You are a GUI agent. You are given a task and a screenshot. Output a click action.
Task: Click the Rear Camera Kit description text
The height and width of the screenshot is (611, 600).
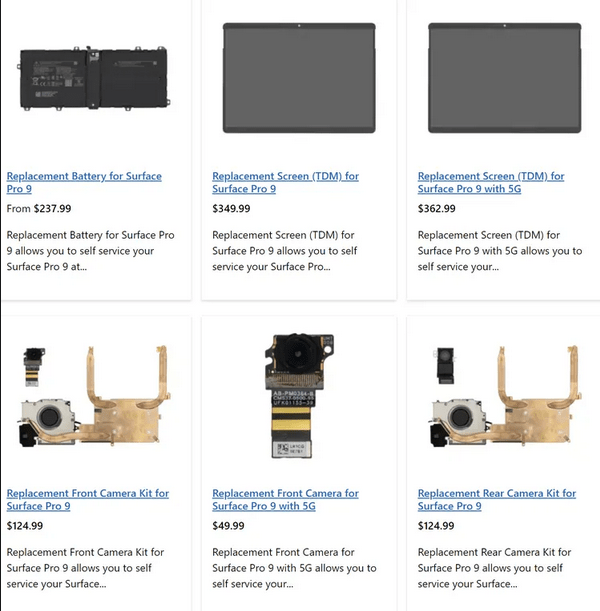tap(494, 568)
